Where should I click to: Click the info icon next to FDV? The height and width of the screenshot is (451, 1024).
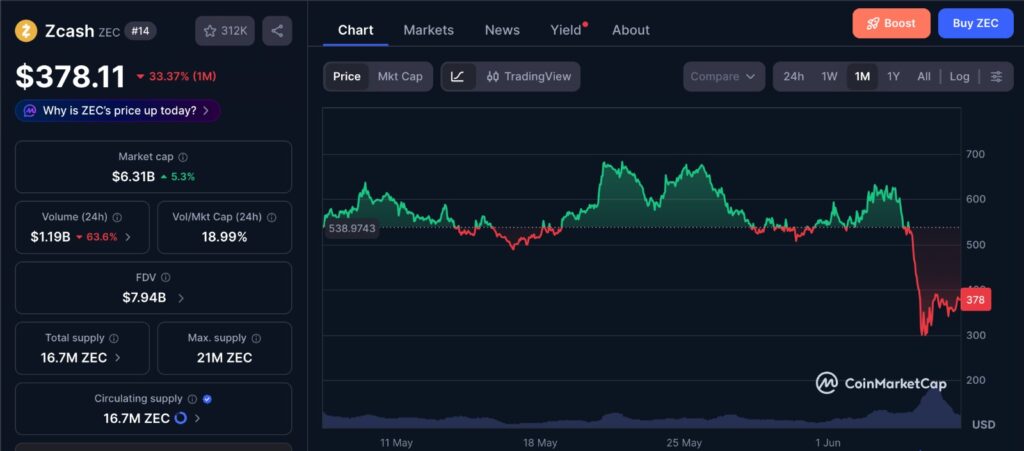pyautogui.click(x=166, y=277)
